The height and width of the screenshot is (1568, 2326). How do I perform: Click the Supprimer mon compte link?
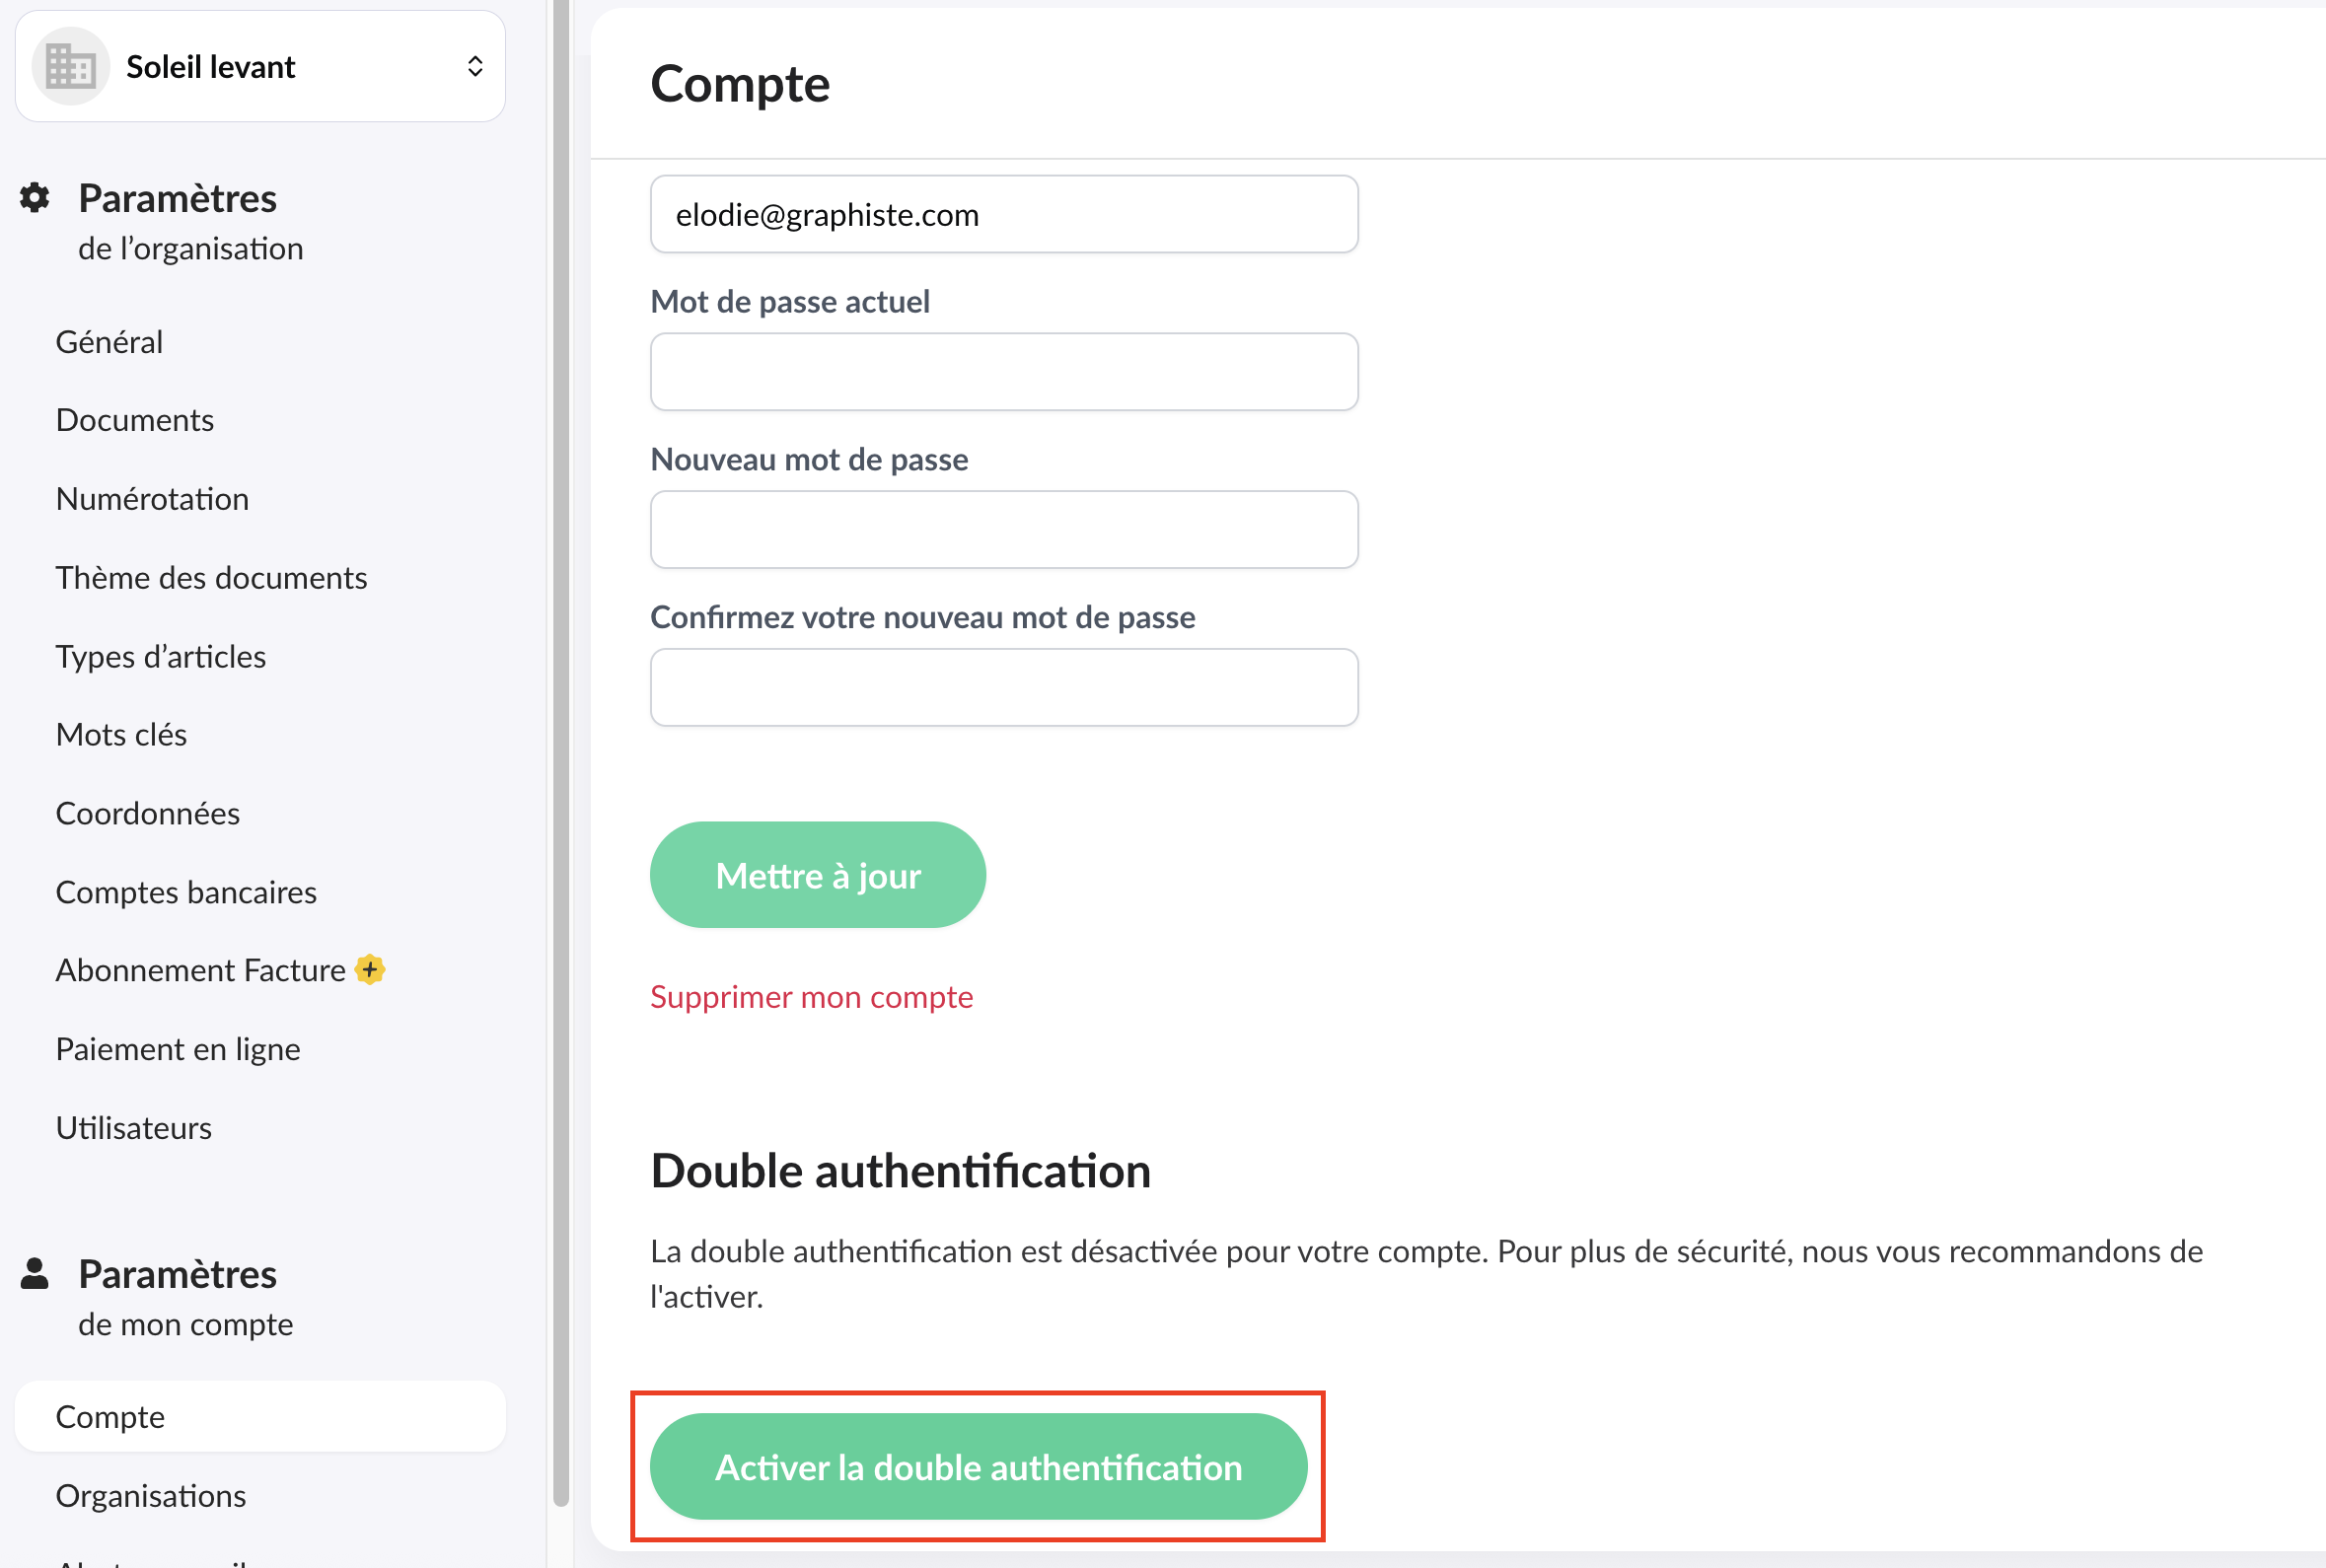tap(811, 997)
